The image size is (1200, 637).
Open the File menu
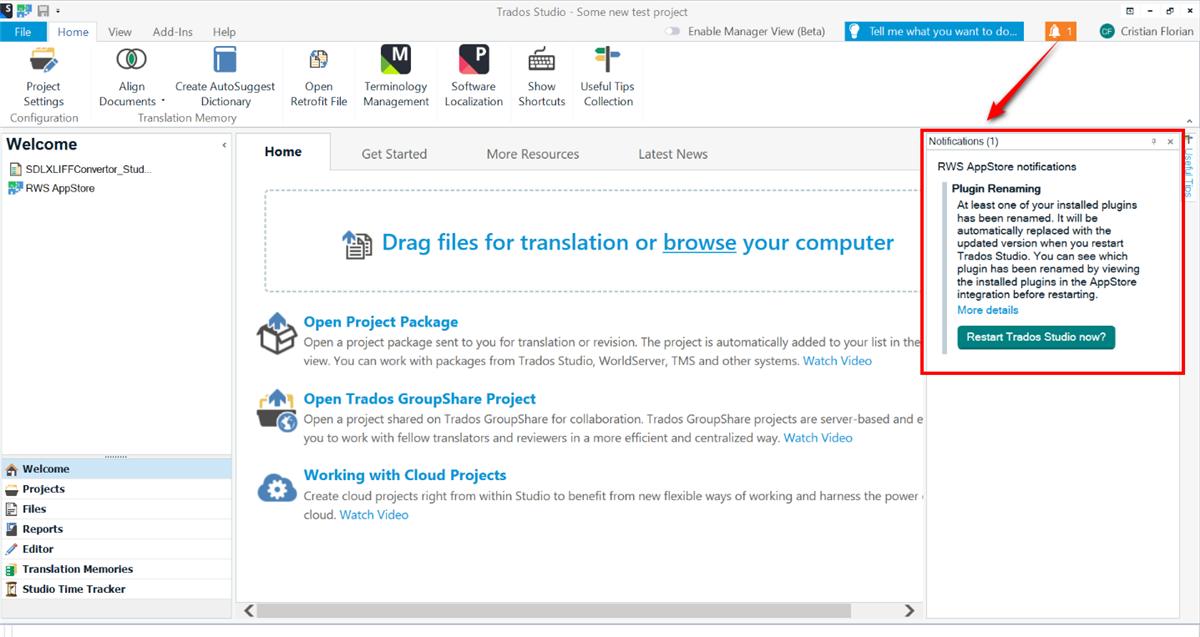(x=23, y=32)
